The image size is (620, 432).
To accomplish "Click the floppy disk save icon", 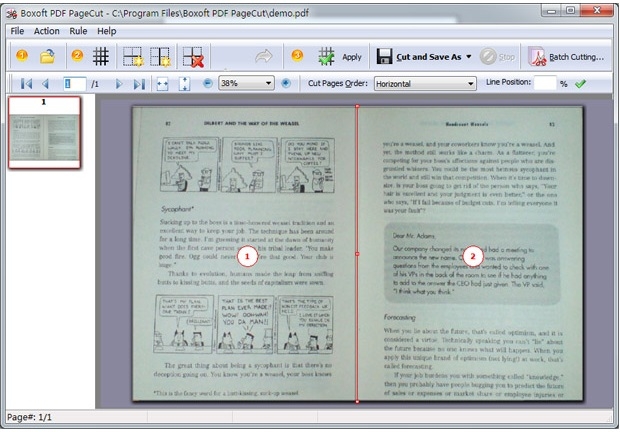I will point(384,57).
